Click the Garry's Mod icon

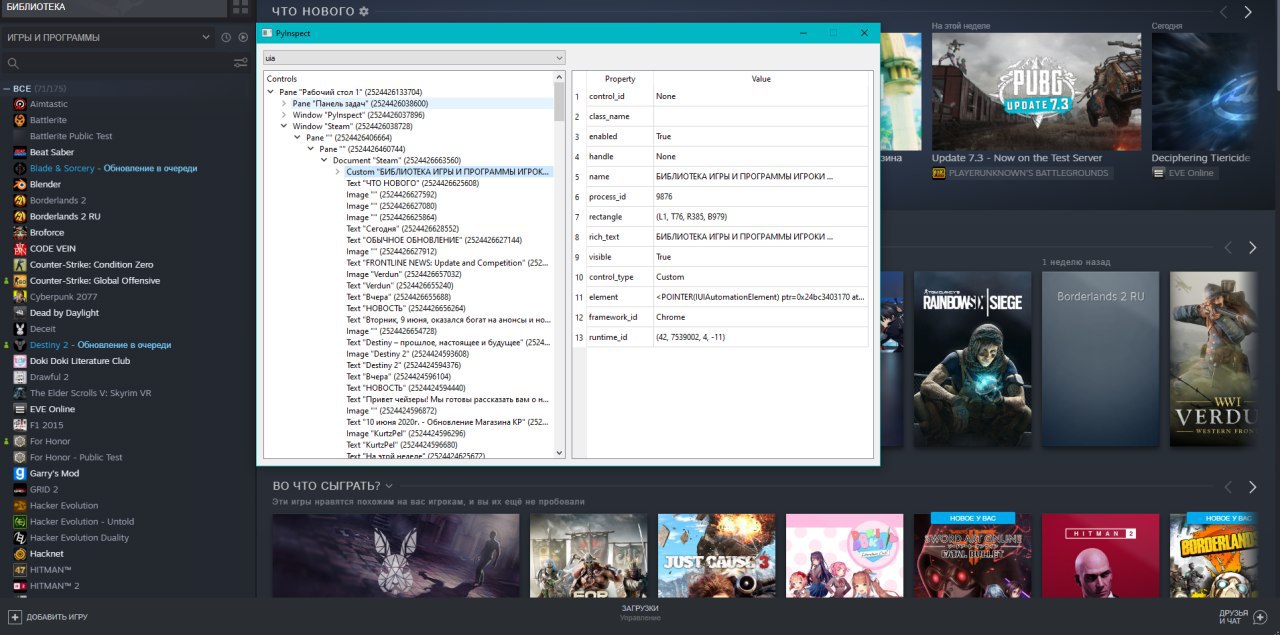click(20, 473)
